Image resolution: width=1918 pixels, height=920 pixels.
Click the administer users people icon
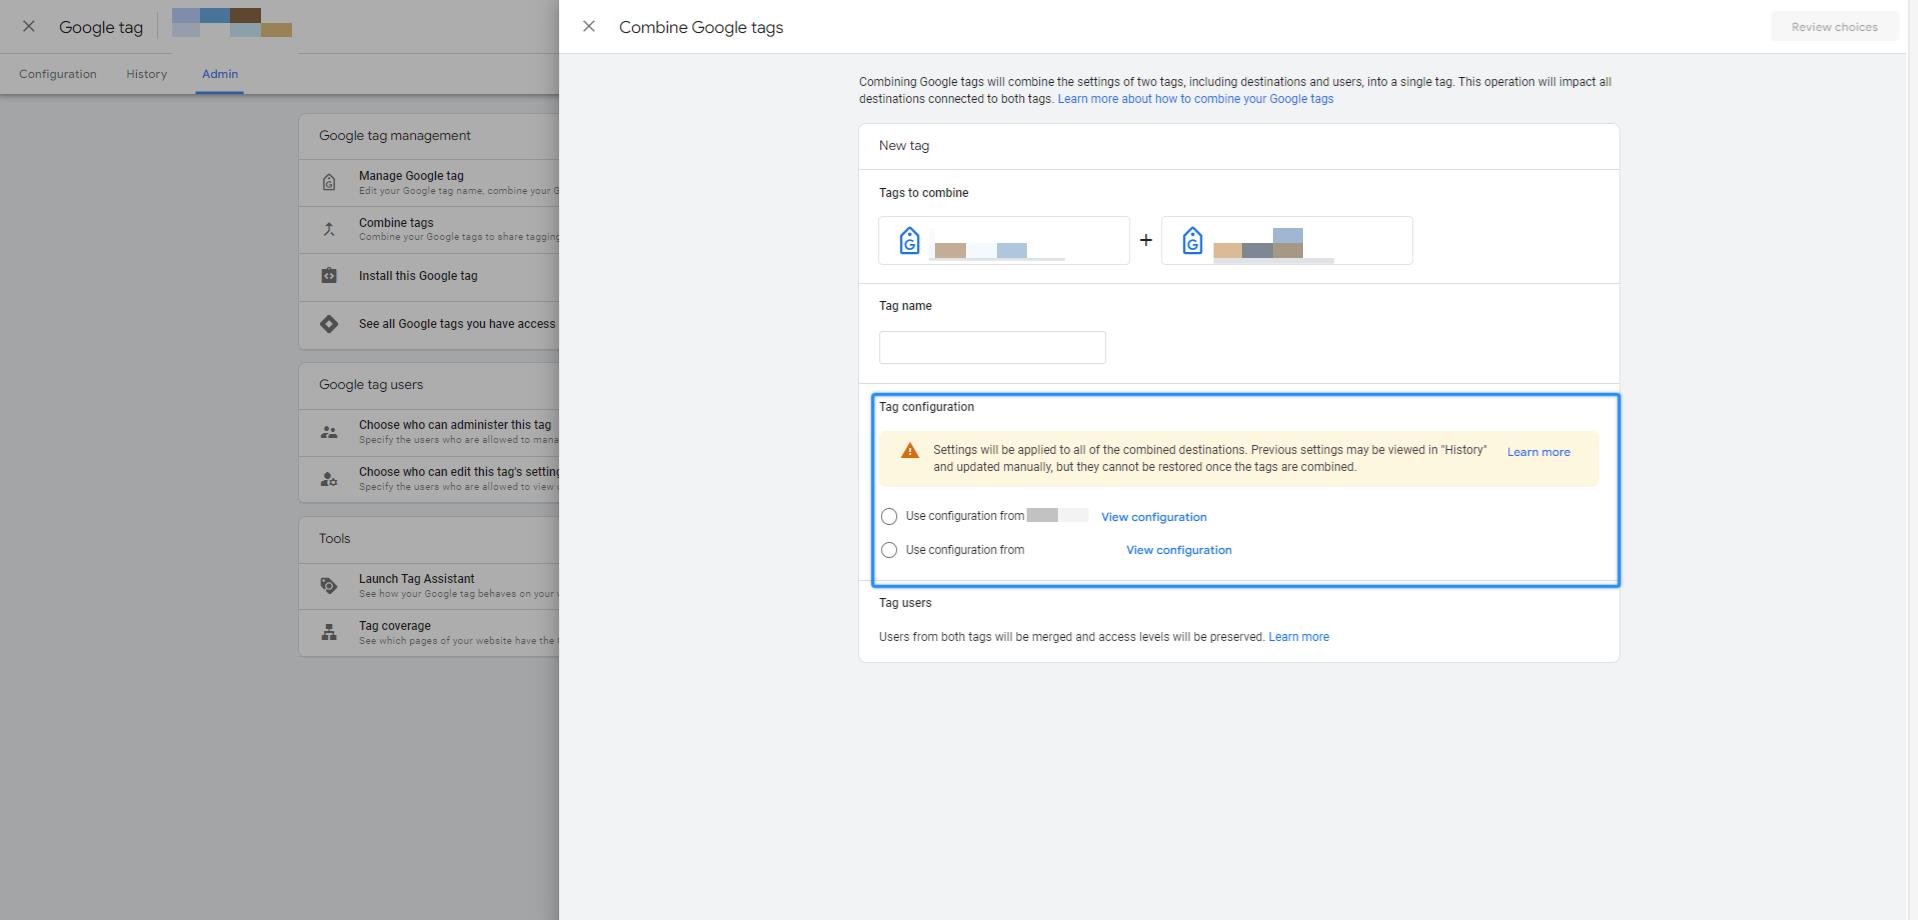click(329, 432)
